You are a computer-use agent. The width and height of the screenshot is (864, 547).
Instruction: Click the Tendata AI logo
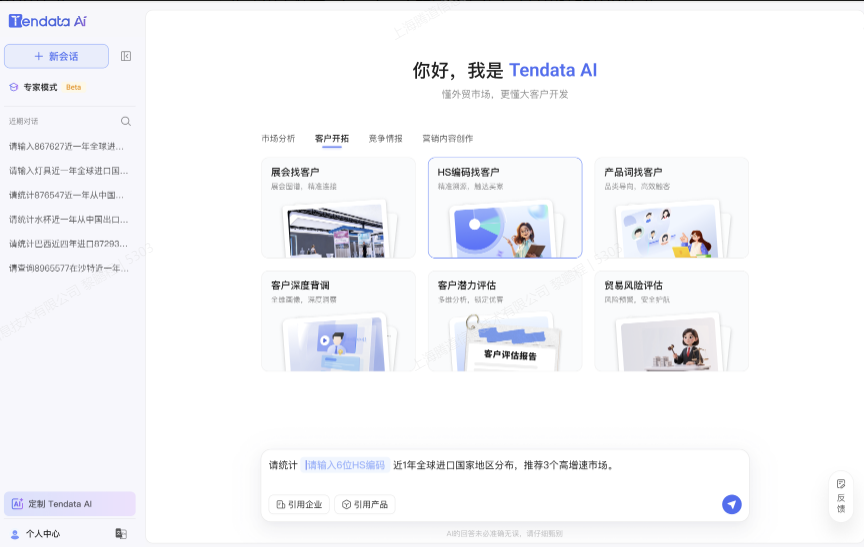click(48, 21)
